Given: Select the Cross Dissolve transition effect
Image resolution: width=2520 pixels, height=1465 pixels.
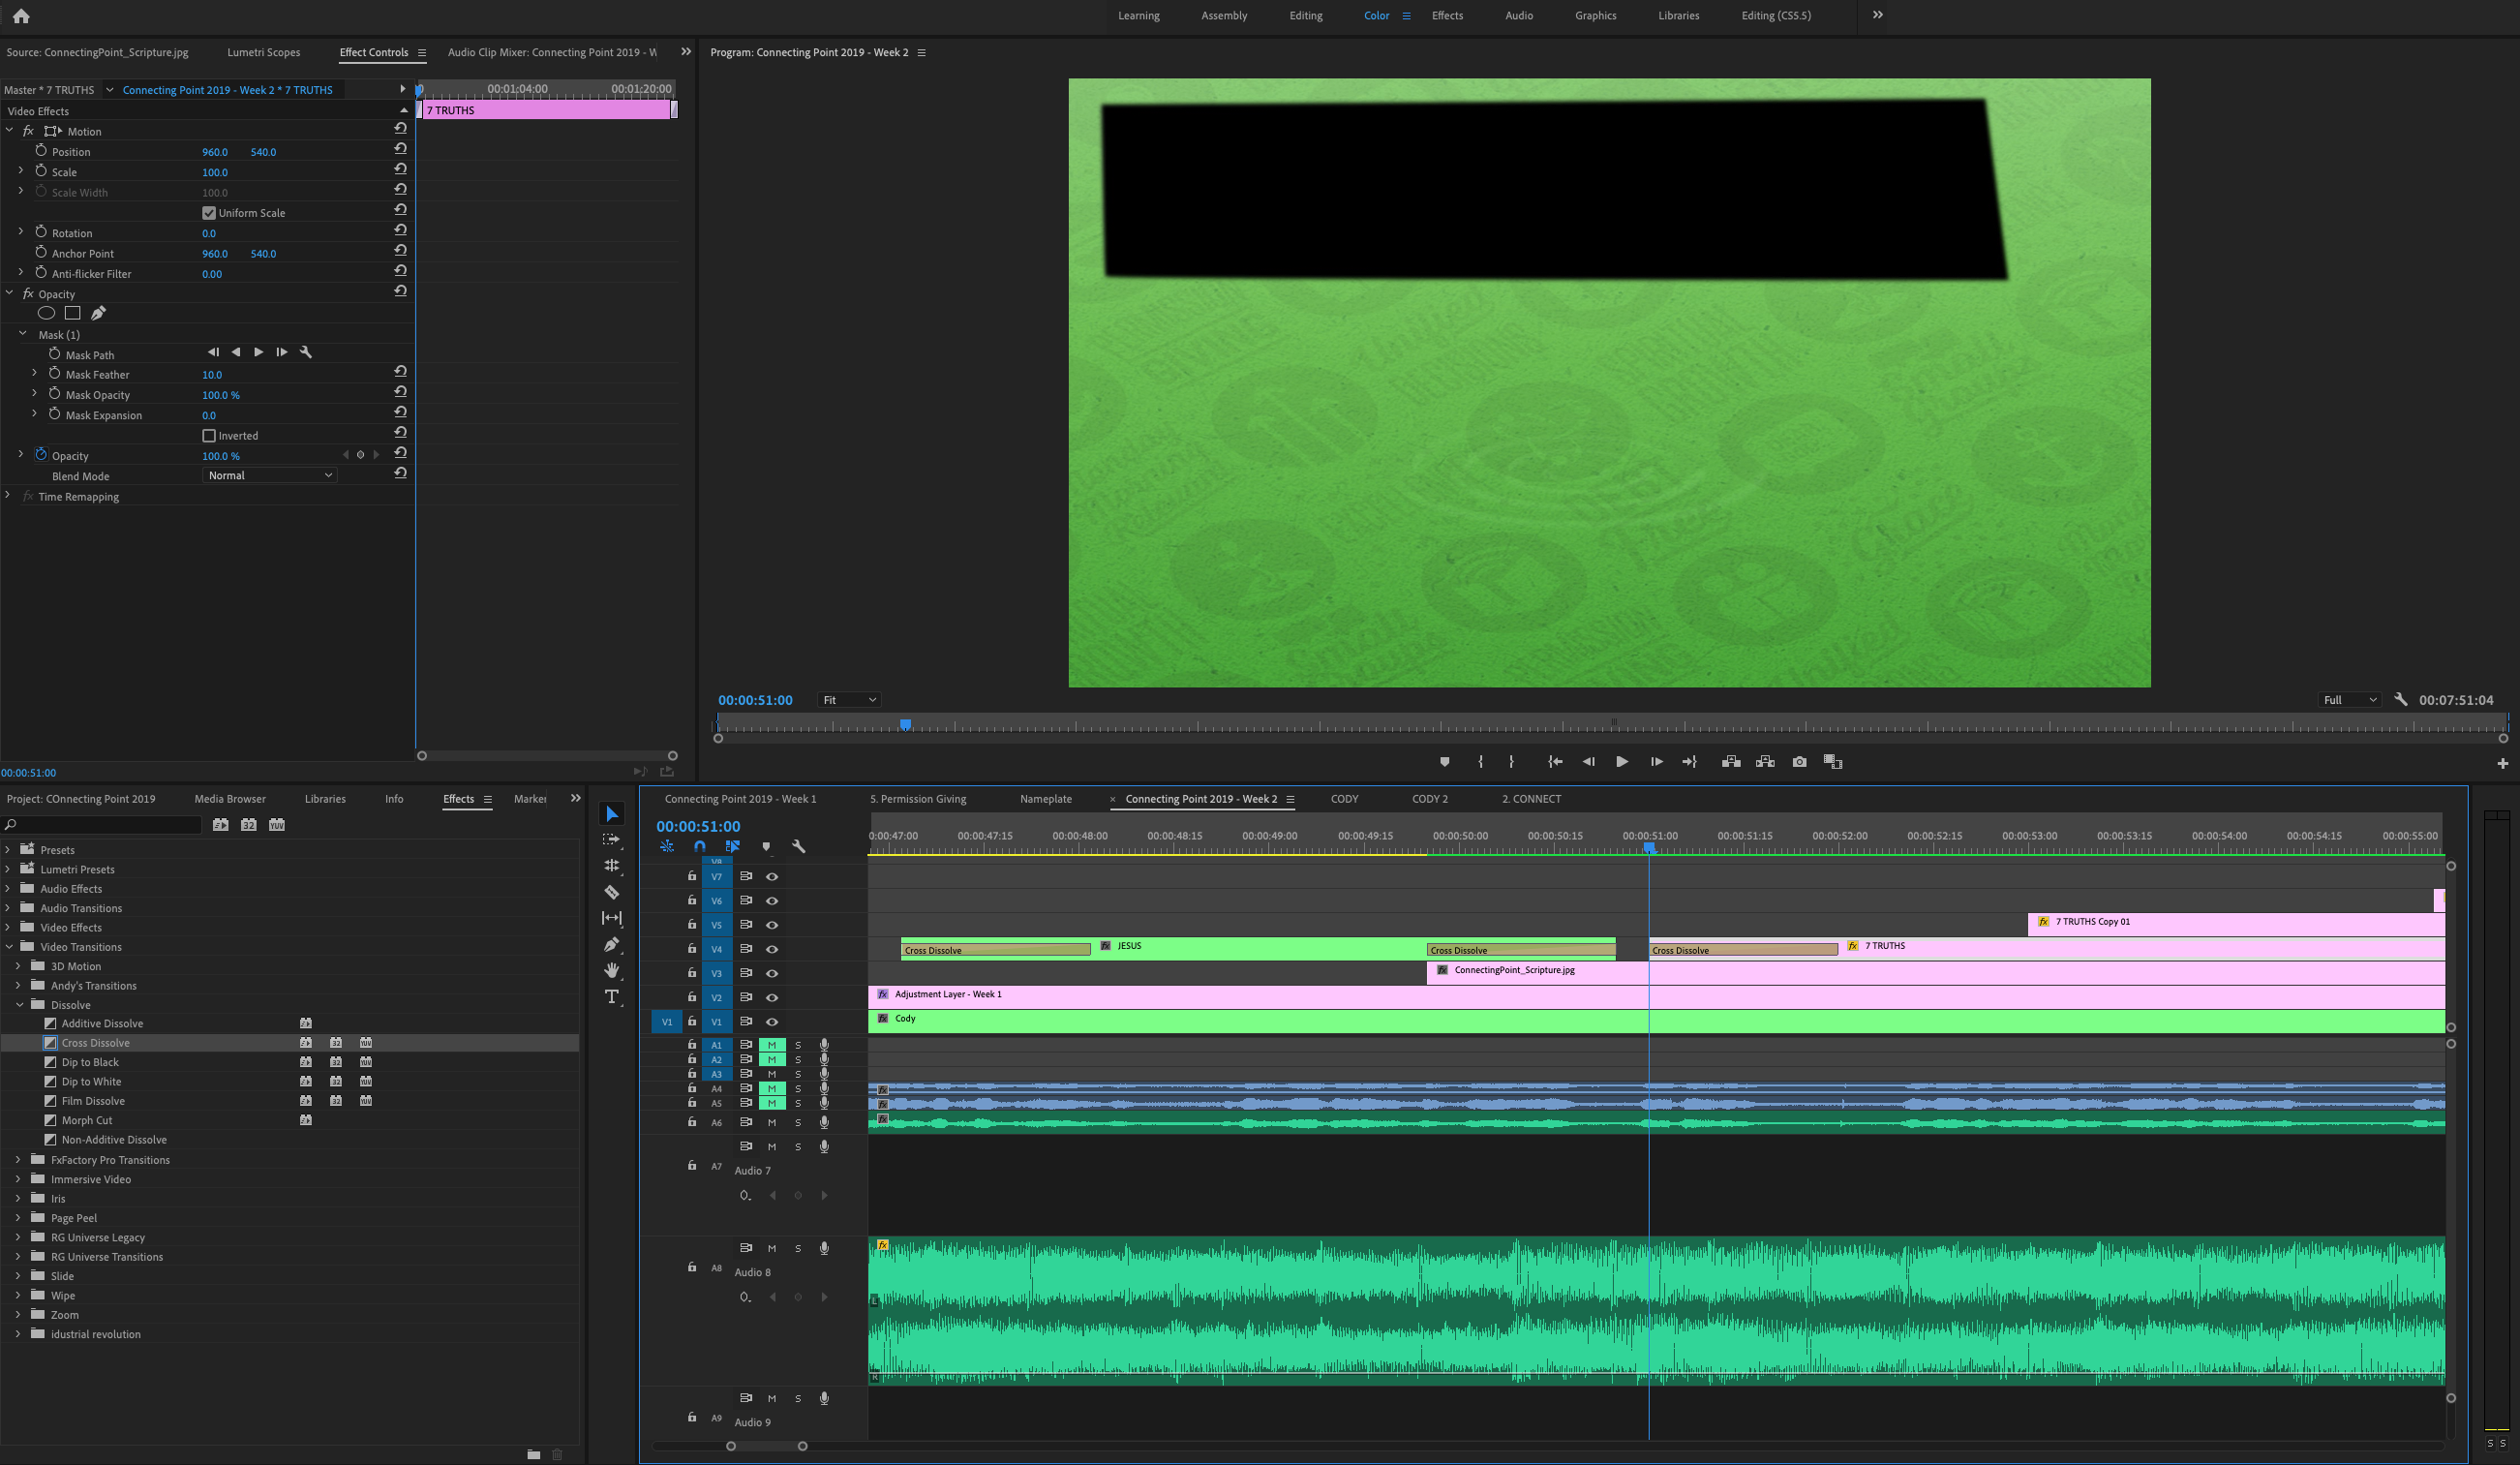Looking at the screenshot, I should [x=95, y=1043].
